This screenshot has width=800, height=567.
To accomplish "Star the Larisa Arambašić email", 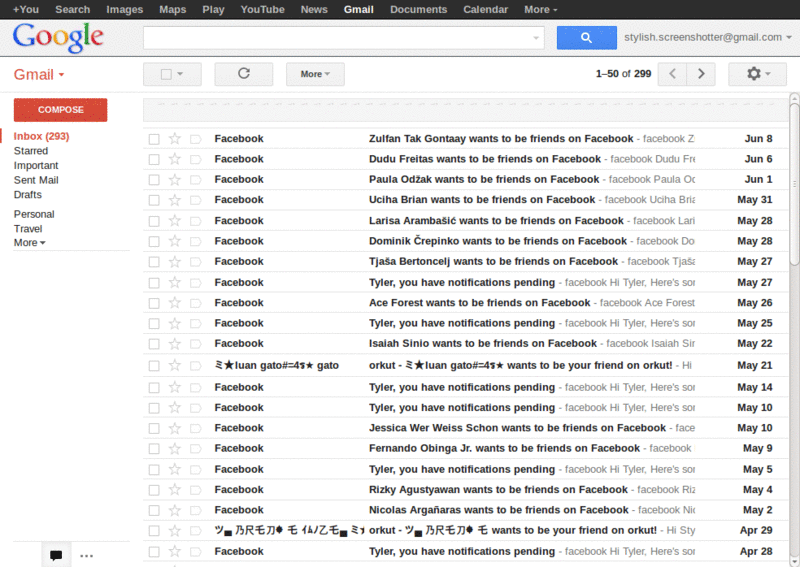I will [174, 221].
